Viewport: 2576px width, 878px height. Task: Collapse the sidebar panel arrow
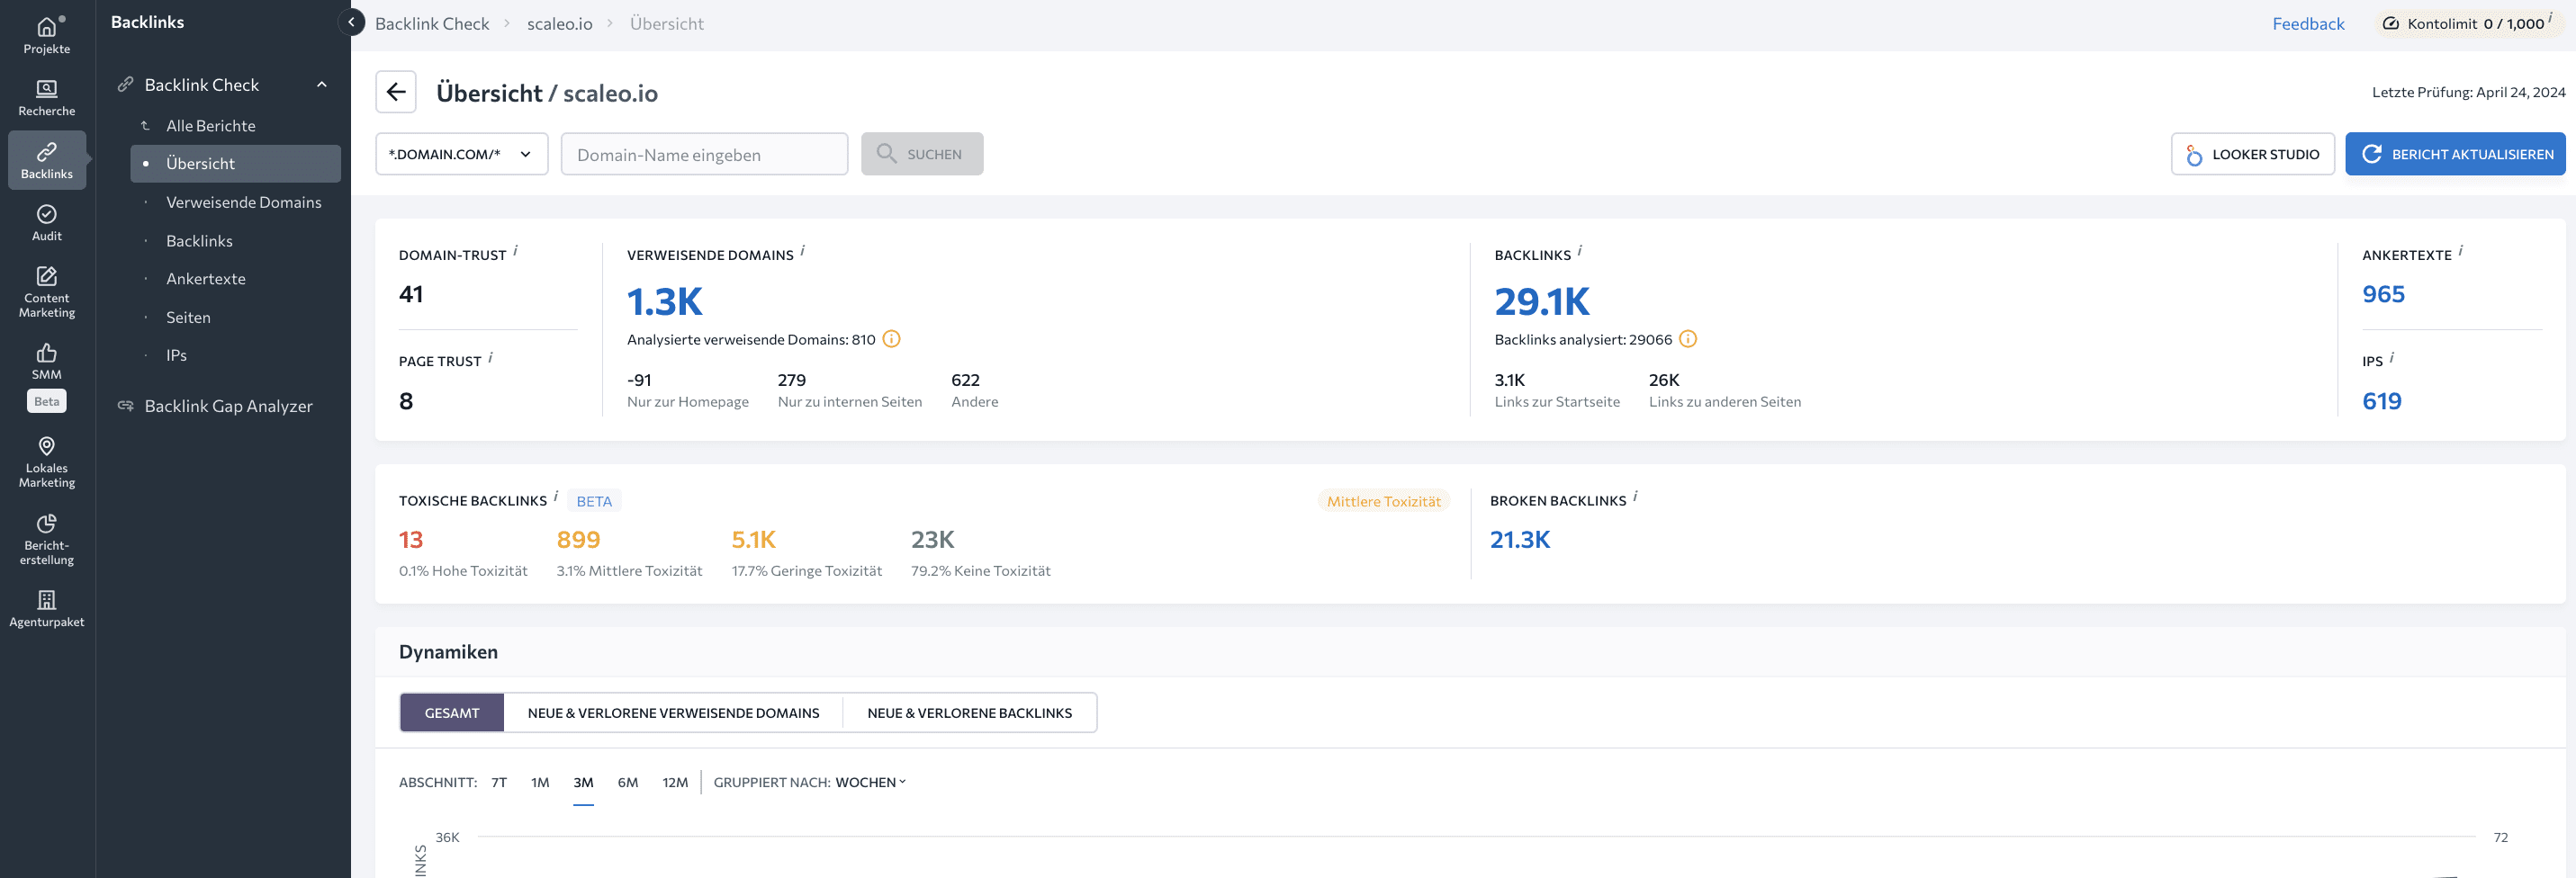click(351, 22)
